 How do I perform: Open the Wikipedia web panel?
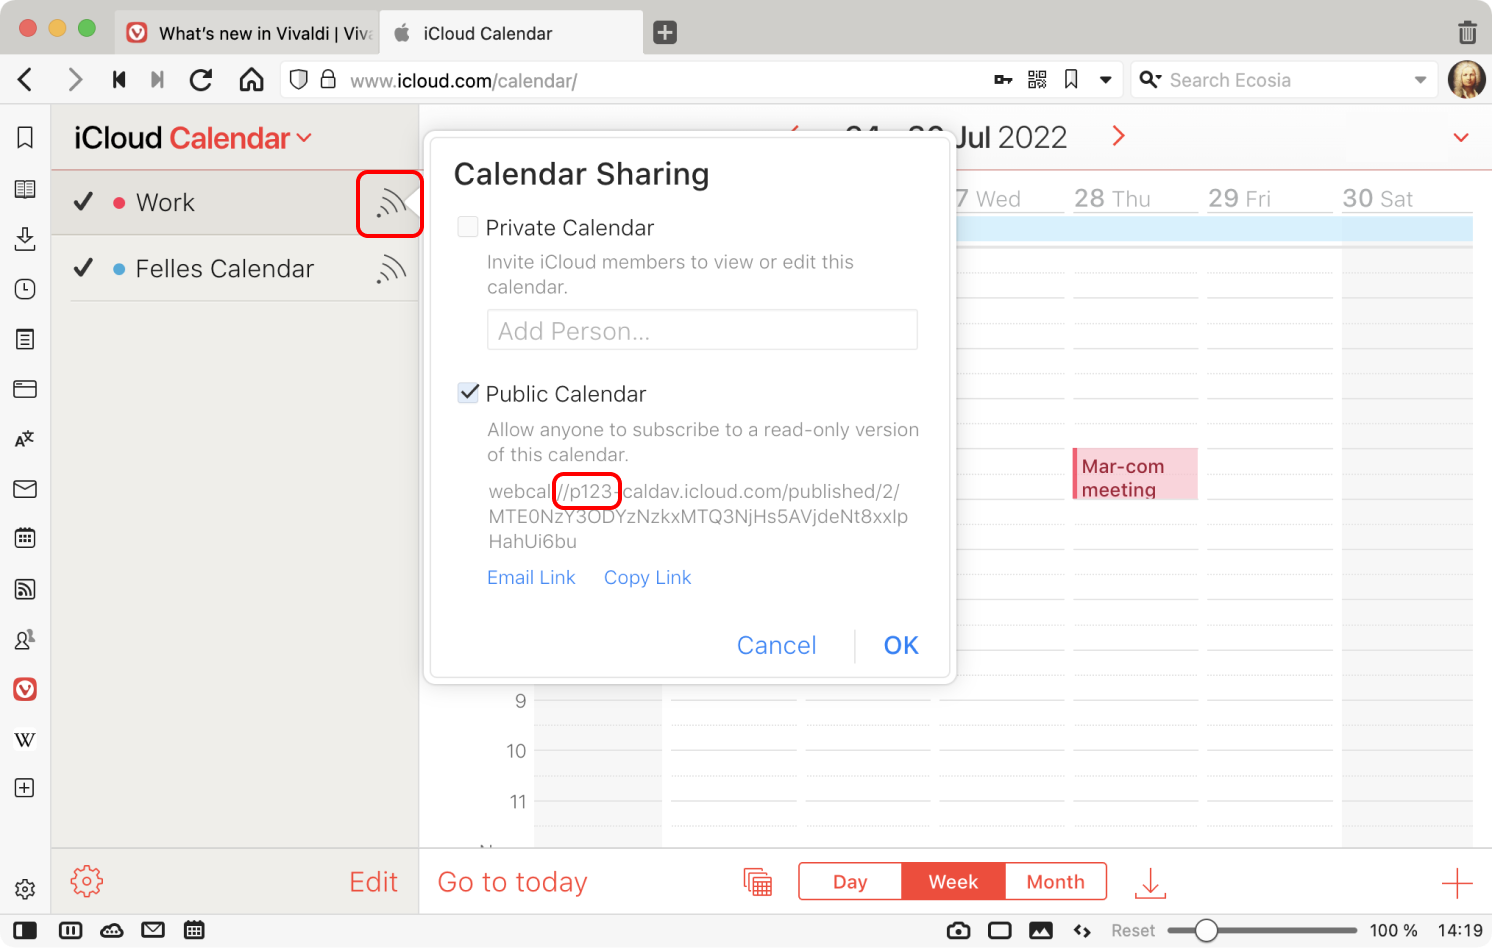[x=25, y=740]
